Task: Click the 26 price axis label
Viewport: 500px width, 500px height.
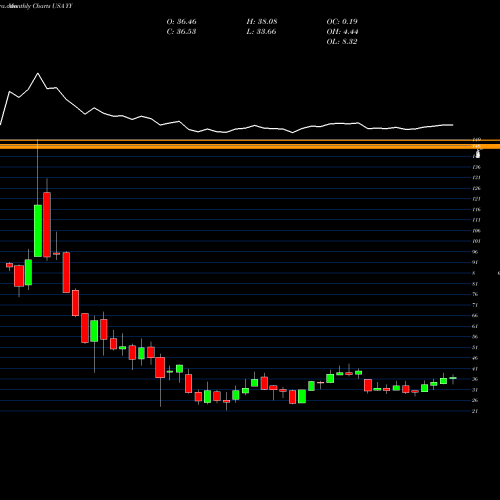Action: [x=475, y=400]
